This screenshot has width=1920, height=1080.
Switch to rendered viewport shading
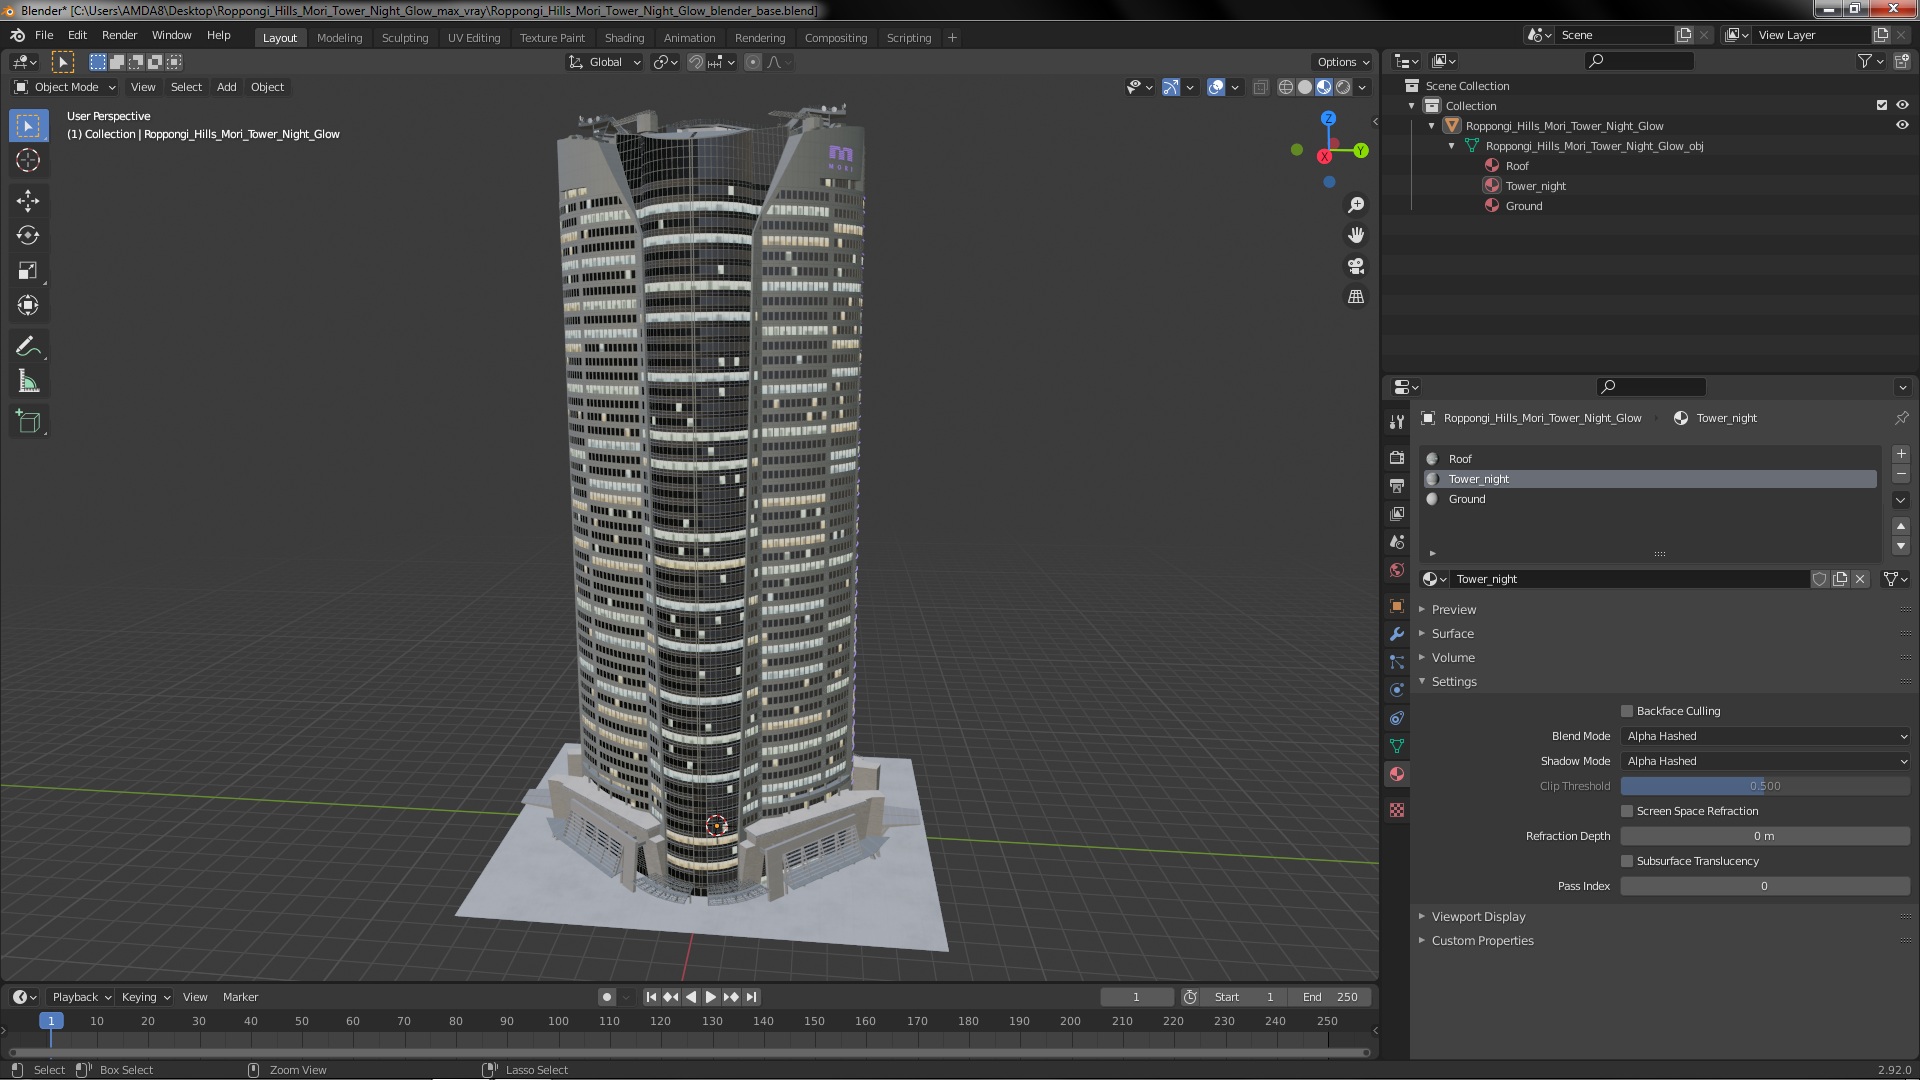coord(1343,87)
